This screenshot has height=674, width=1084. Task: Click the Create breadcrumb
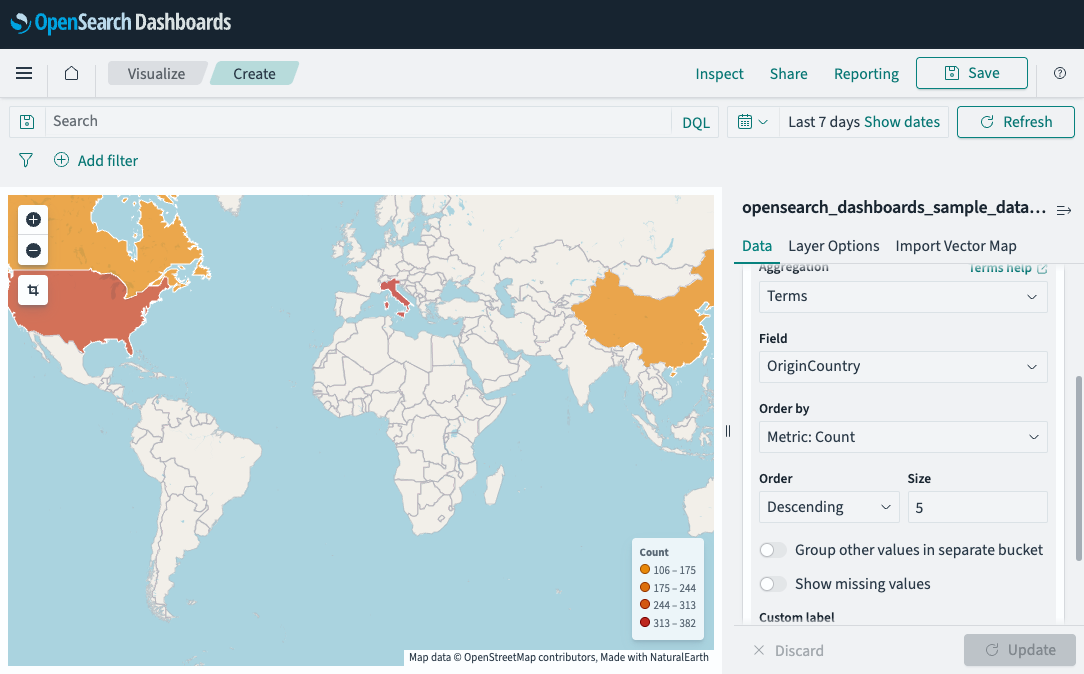254,73
